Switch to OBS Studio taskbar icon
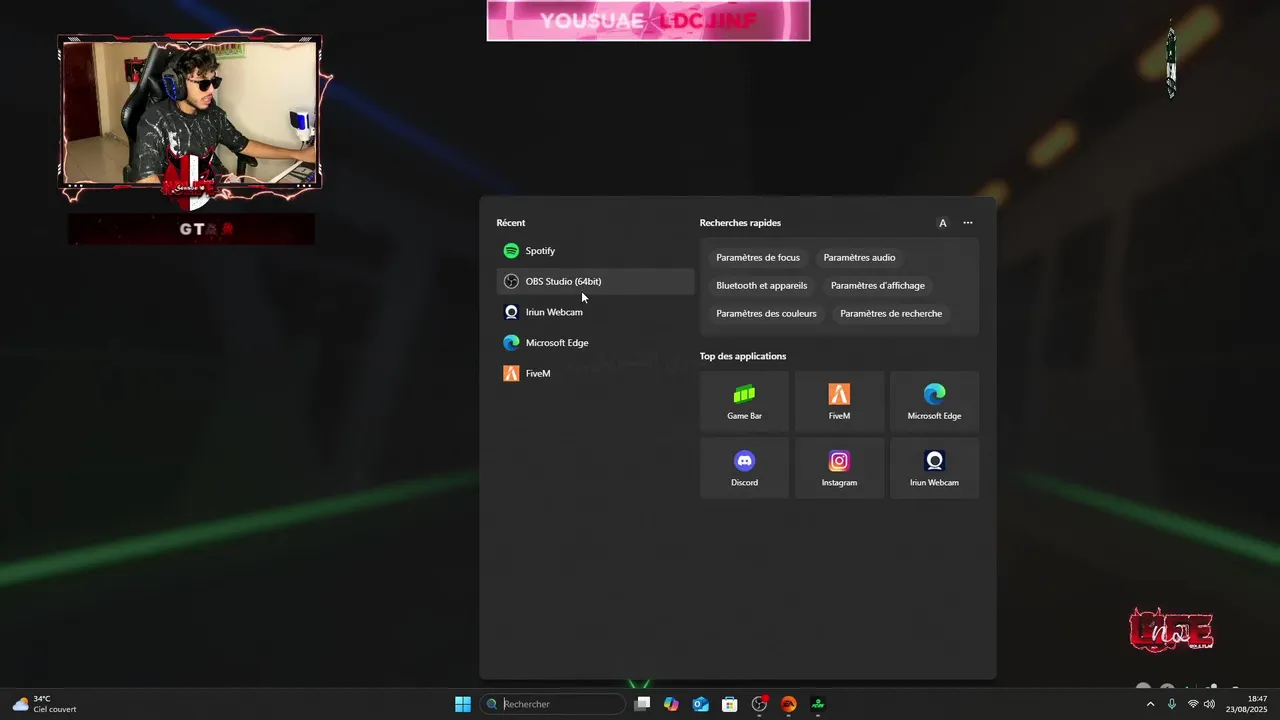Viewport: 1280px width, 720px height. [x=759, y=704]
